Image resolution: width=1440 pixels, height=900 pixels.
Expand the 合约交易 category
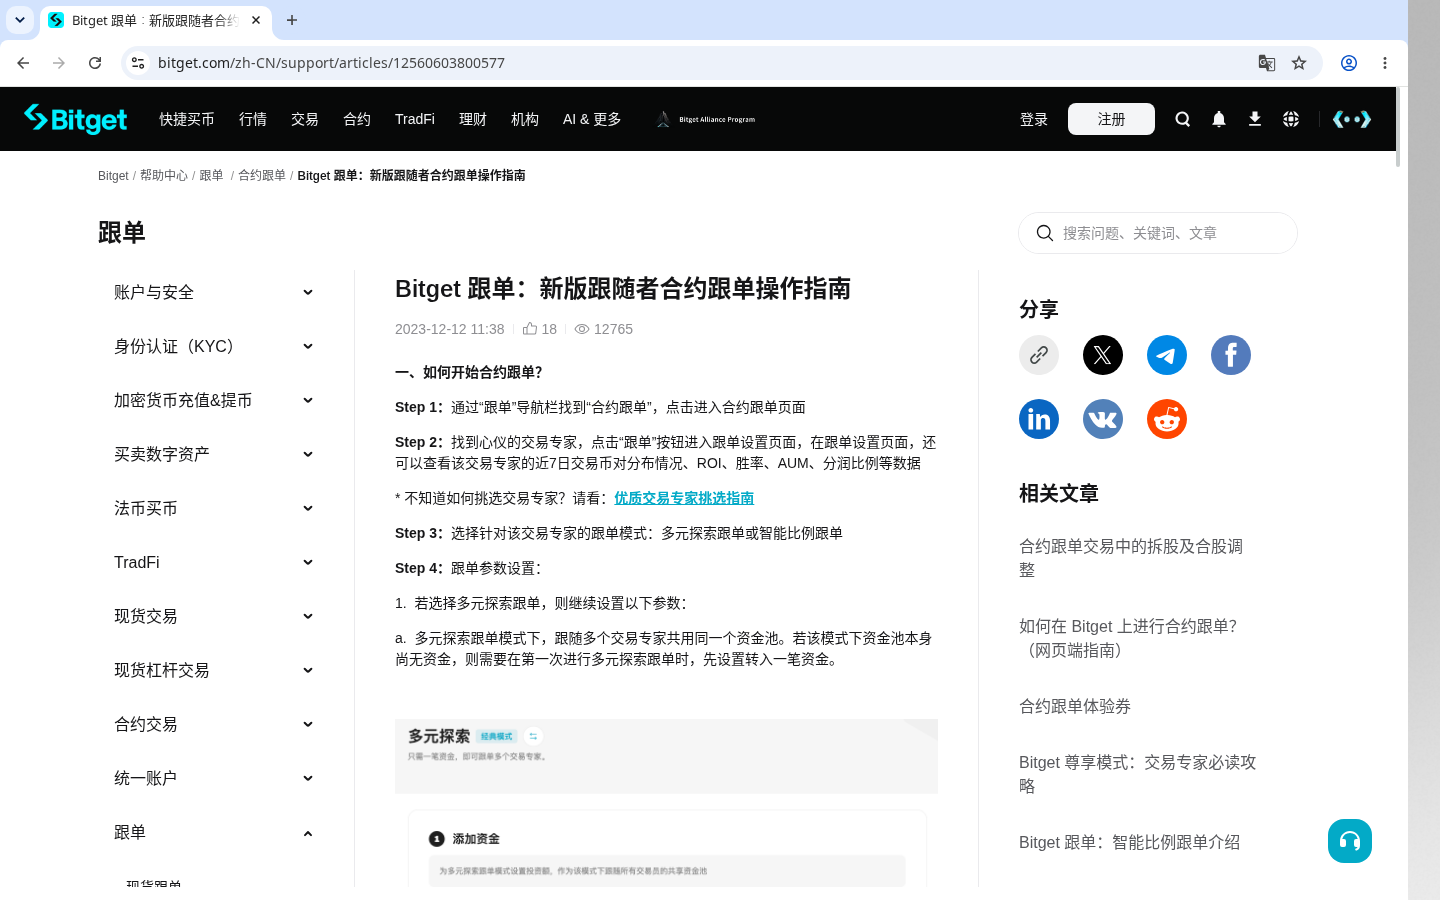point(214,724)
